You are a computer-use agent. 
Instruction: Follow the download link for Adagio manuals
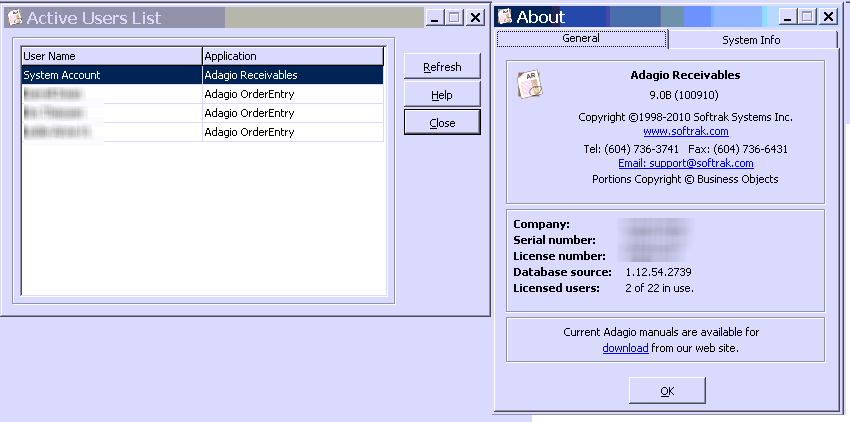click(x=625, y=348)
